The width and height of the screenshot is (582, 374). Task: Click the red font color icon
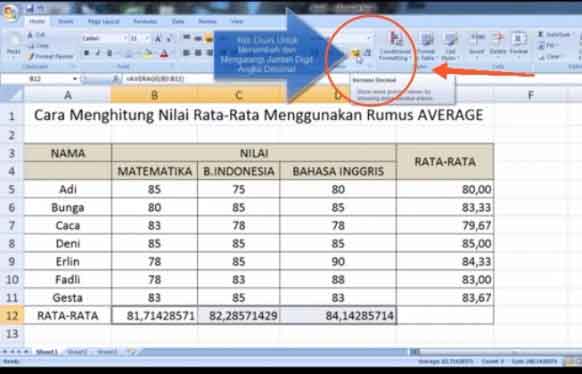tap(164, 53)
